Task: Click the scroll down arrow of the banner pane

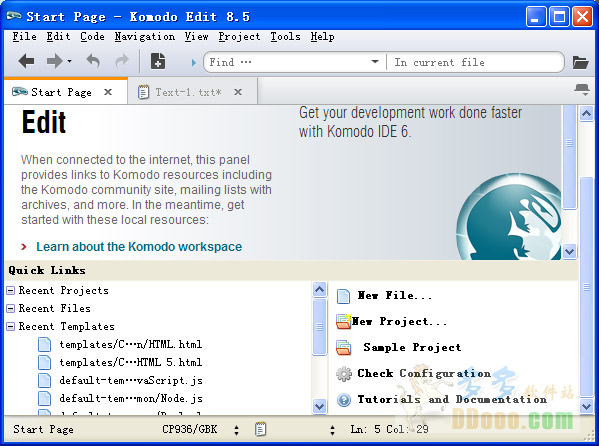Action: (x=570, y=251)
